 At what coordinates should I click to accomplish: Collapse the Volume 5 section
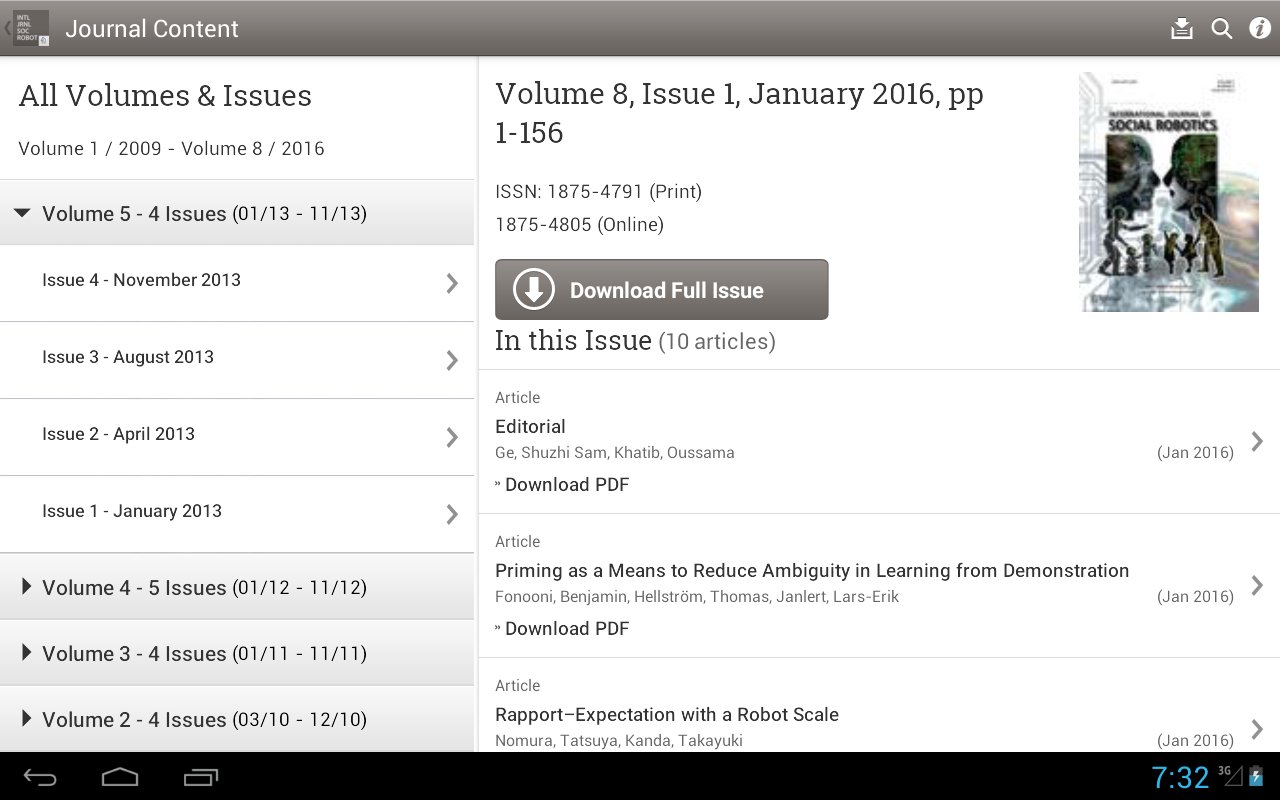coord(22,213)
